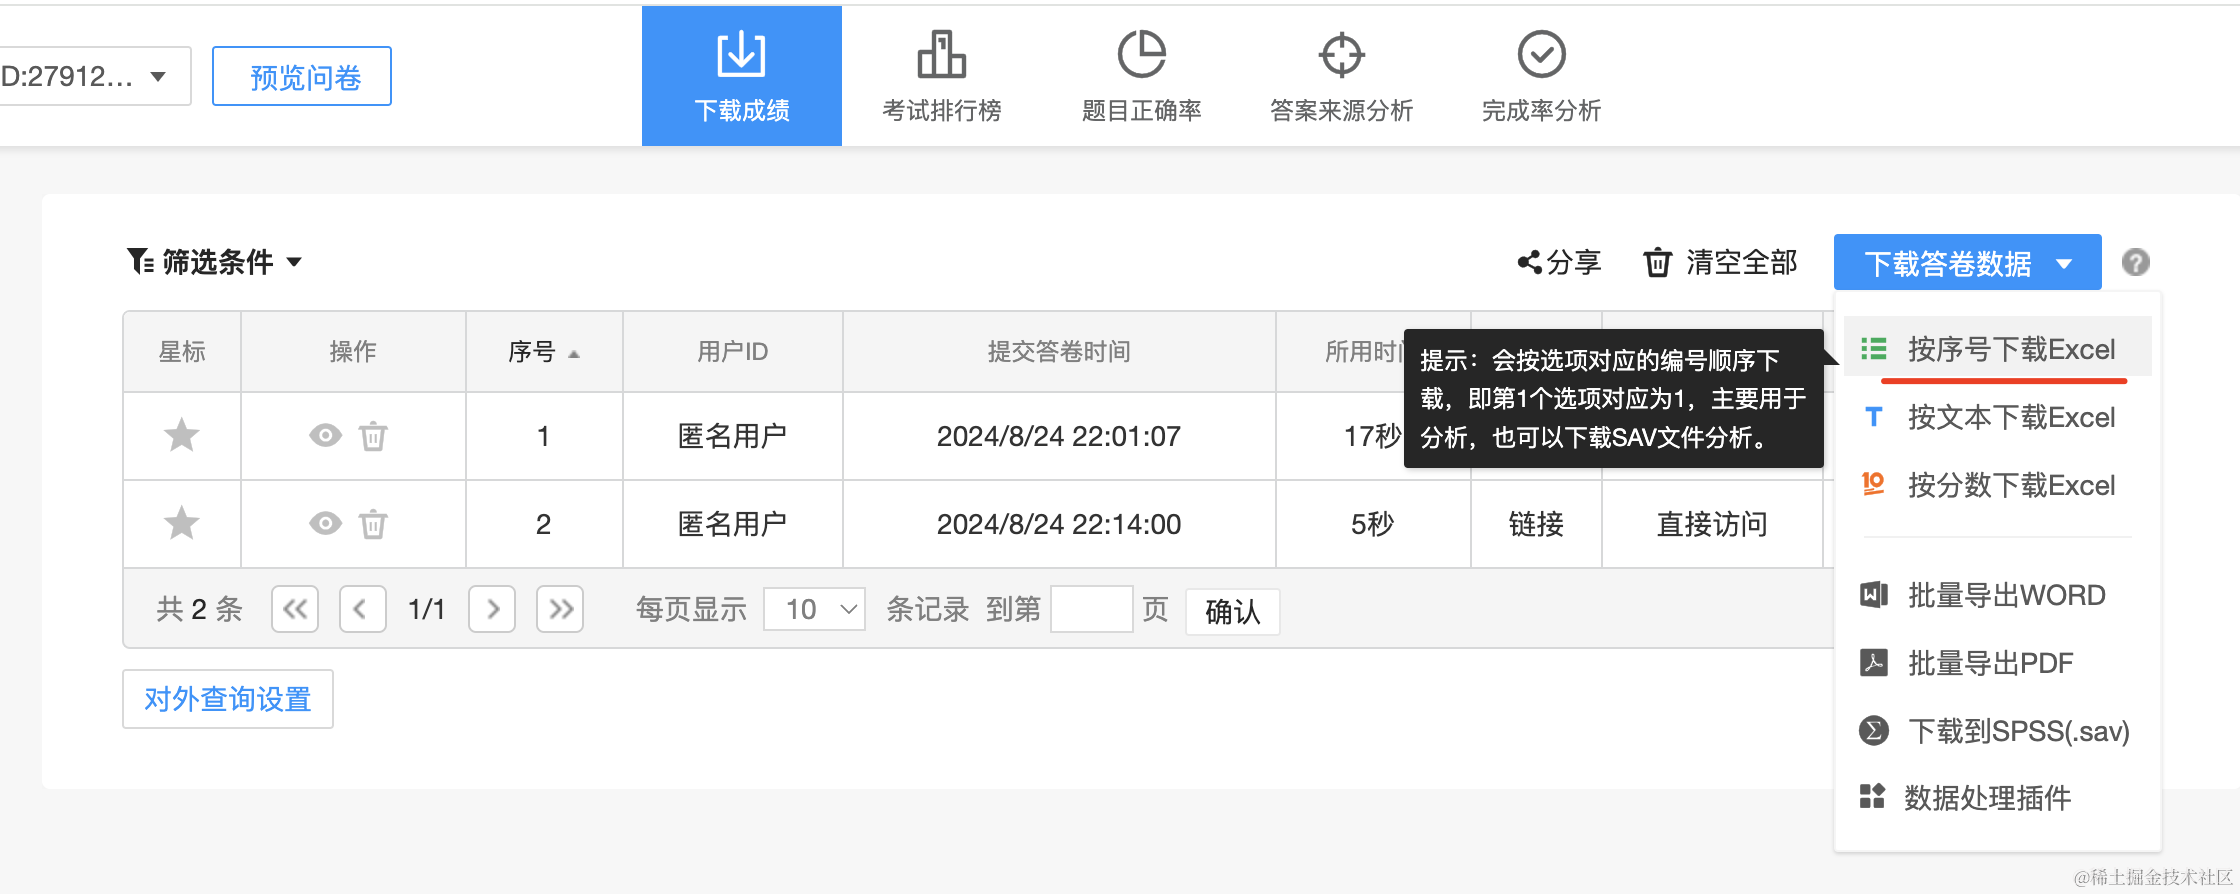Click submit time 2024/8/24 22:14:00
2240x894 pixels.
point(1058,524)
